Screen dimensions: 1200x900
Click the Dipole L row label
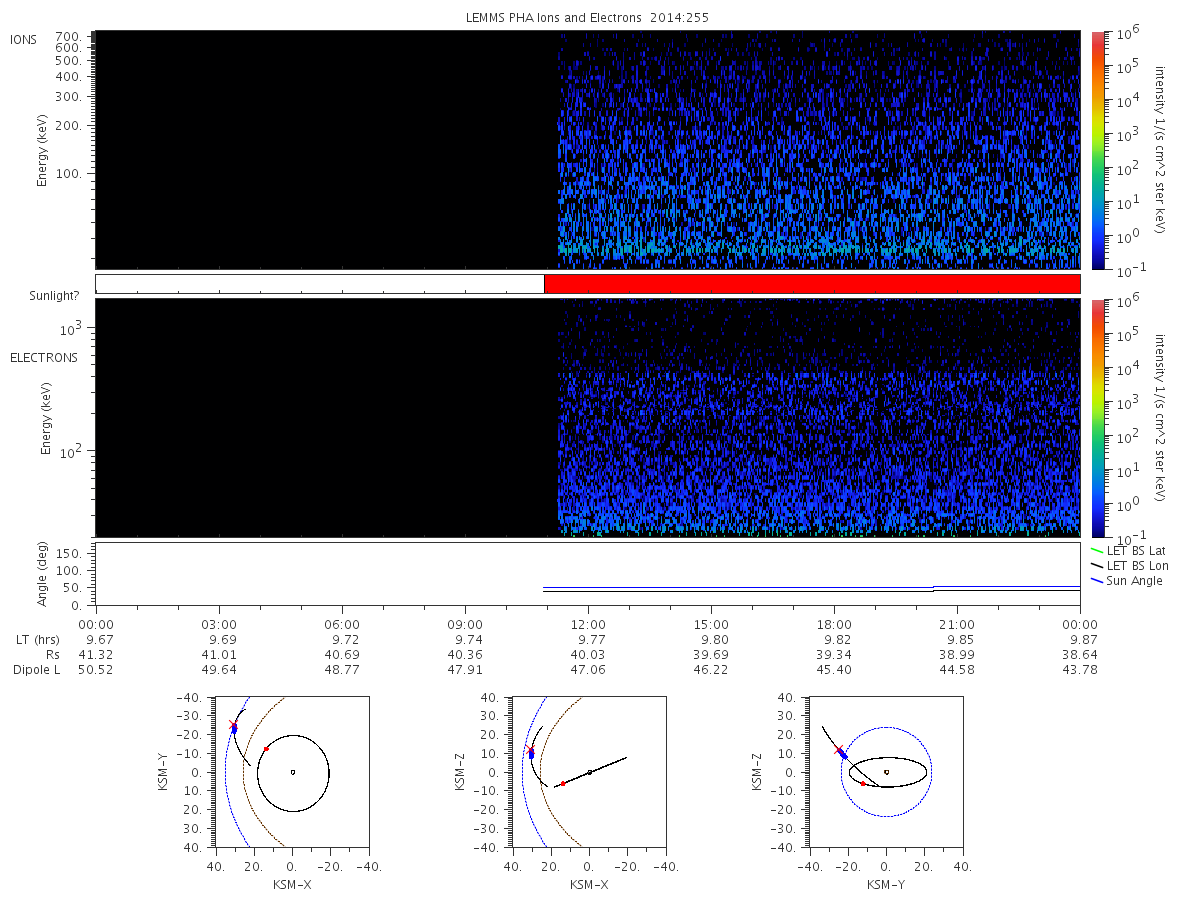[x=36, y=670]
